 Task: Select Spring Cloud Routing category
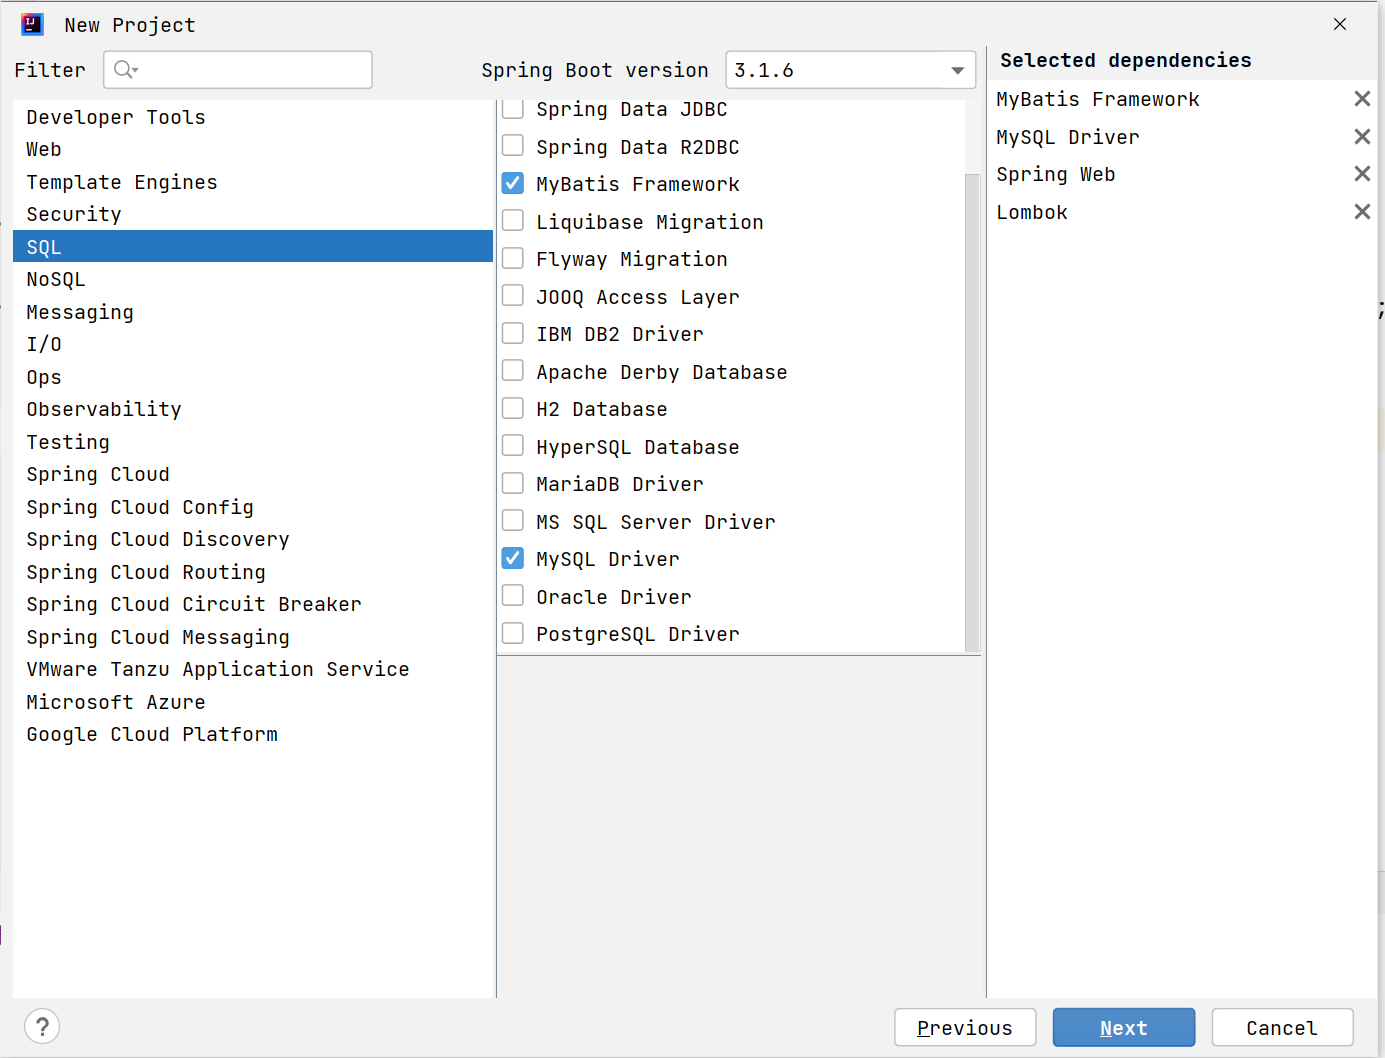[253, 572]
